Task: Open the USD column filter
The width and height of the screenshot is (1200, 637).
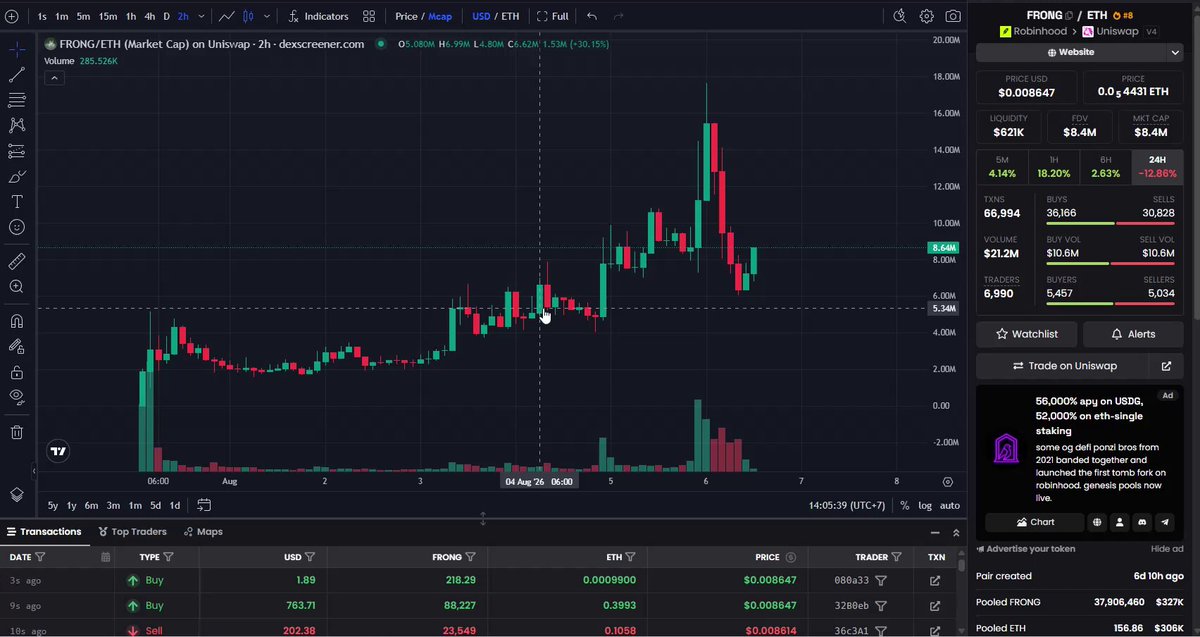Action: point(310,557)
